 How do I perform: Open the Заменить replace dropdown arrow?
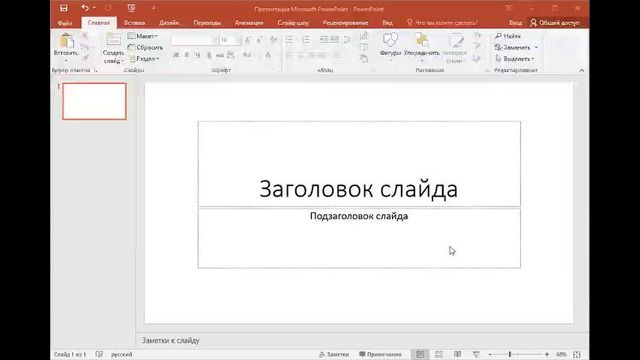pyautogui.click(x=536, y=47)
